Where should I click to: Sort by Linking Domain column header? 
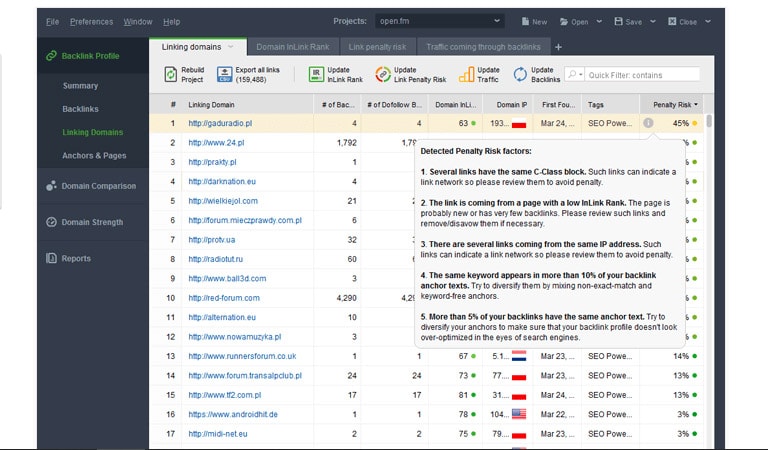[x=247, y=105]
